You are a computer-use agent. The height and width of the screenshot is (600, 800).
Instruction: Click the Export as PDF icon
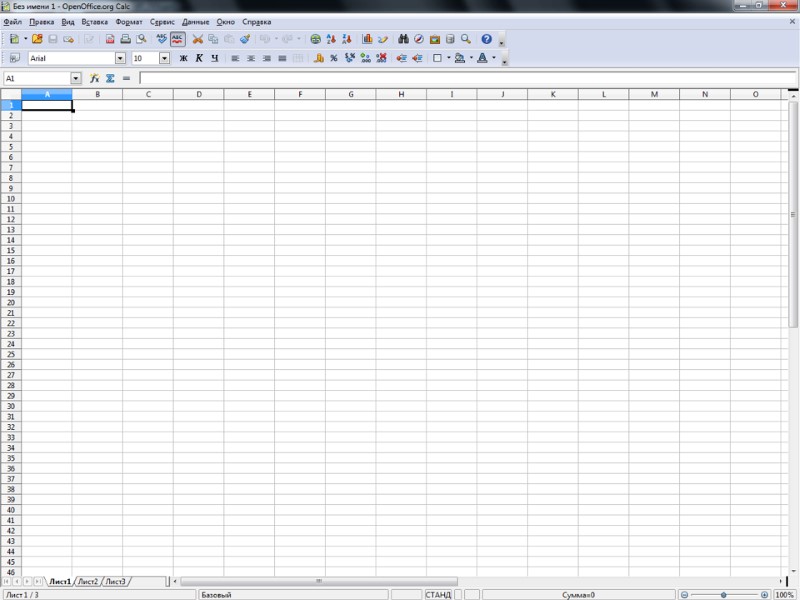110,39
